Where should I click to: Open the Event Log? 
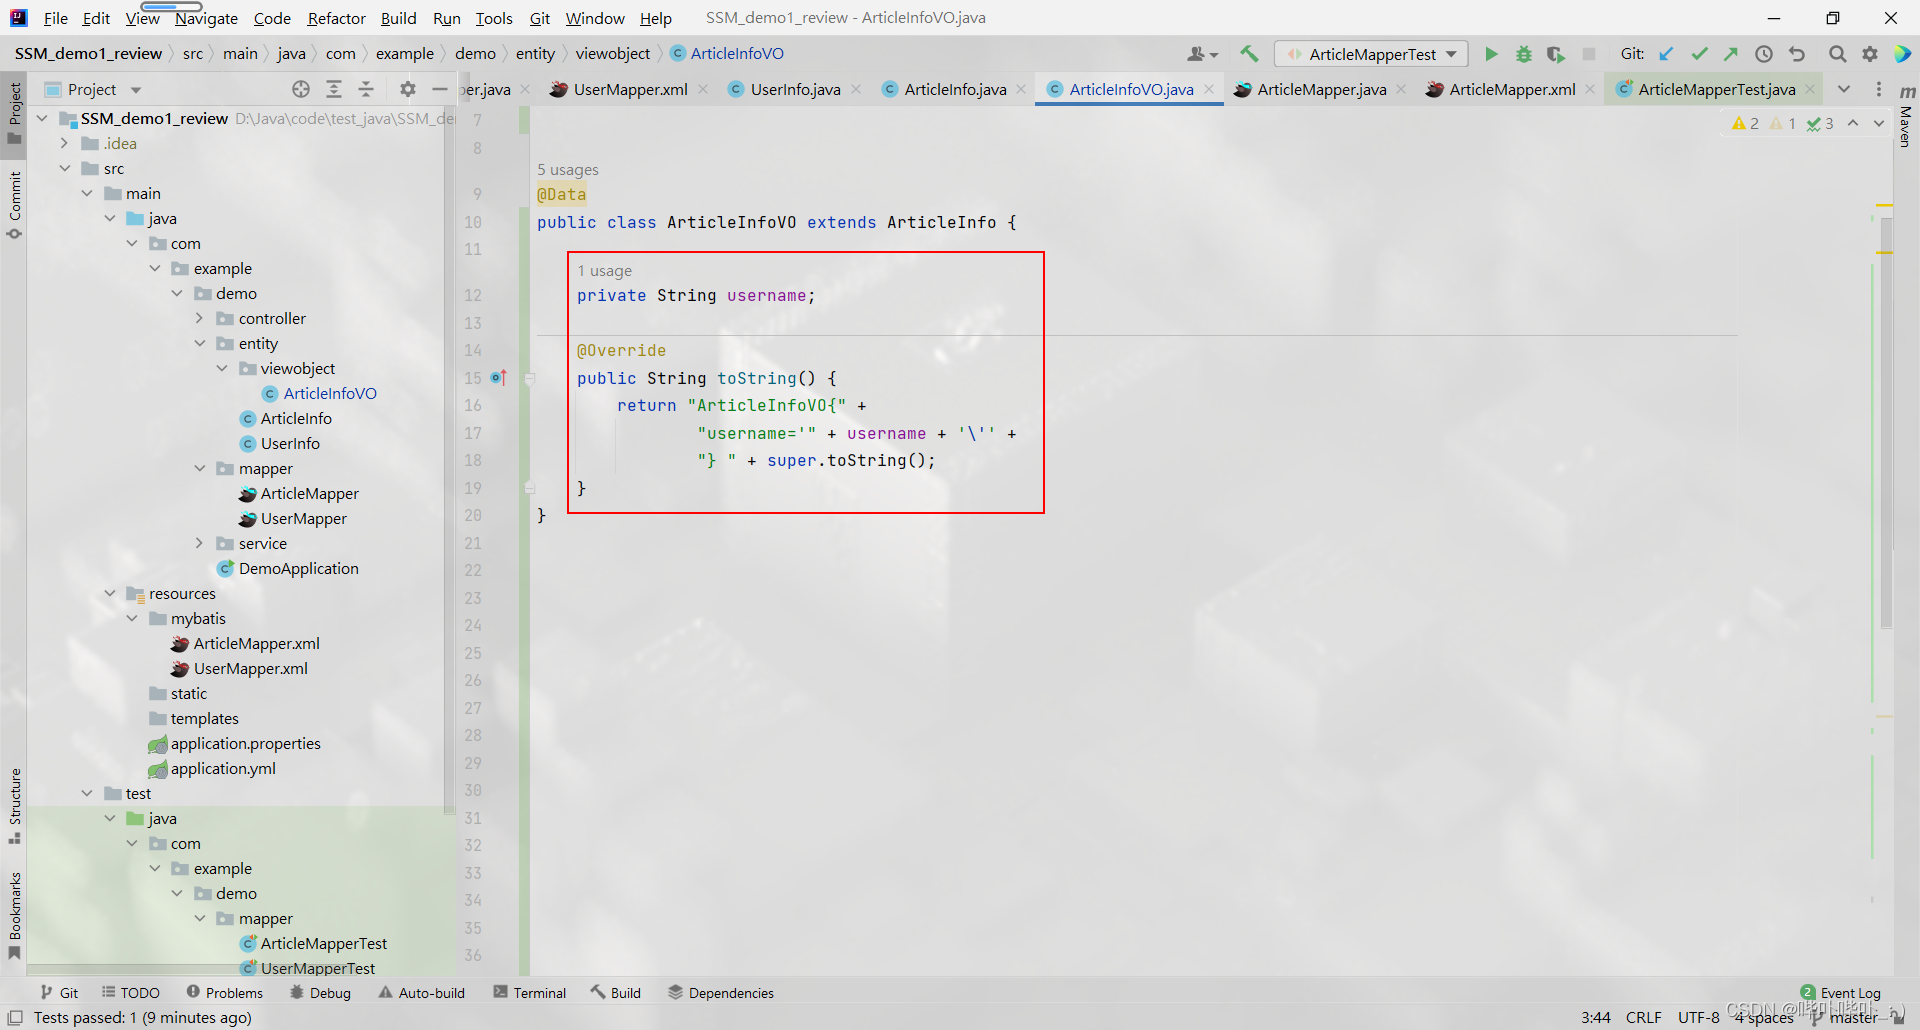1840,993
